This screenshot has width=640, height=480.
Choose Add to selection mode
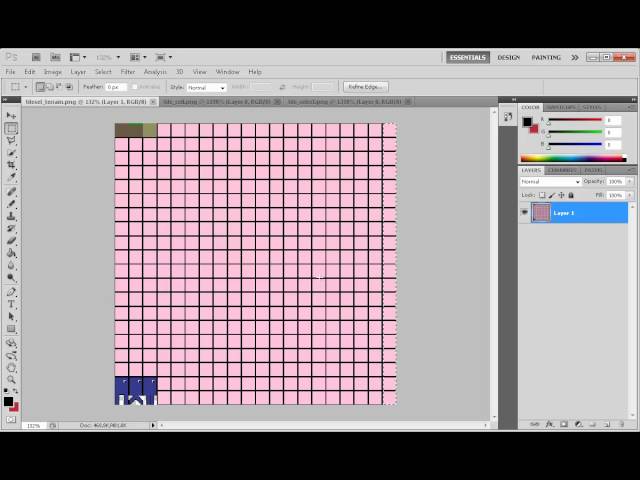[x=50, y=87]
